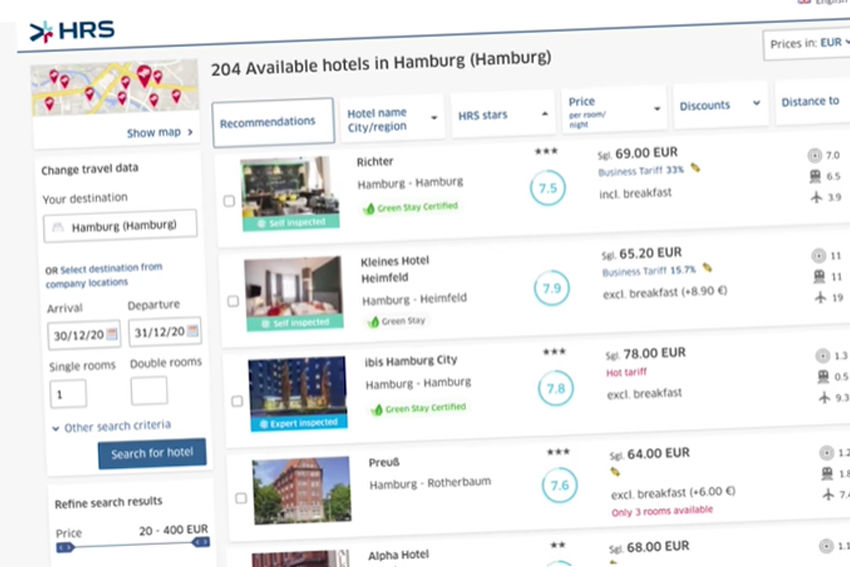
Task: Tick the checkbox for Kleines Hotel Heimfeld
Action: pyautogui.click(x=233, y=301)
